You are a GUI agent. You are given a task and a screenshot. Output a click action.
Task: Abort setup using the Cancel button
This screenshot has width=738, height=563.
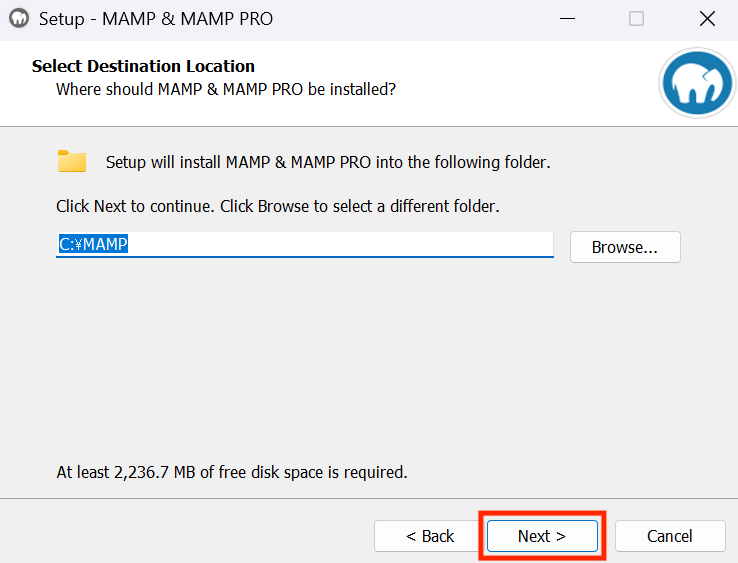pyautogui.click(x=670, y=536)
